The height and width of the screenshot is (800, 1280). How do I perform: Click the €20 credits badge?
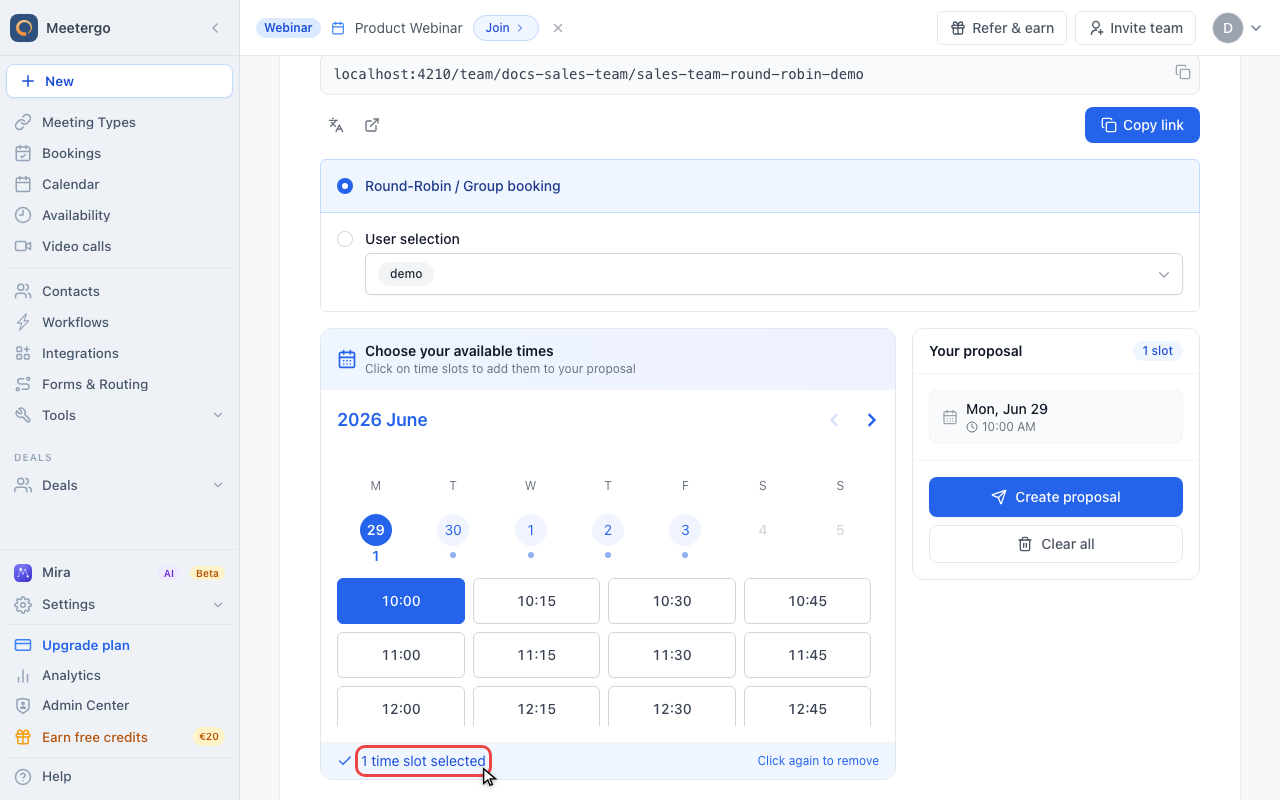pos(209,737)
